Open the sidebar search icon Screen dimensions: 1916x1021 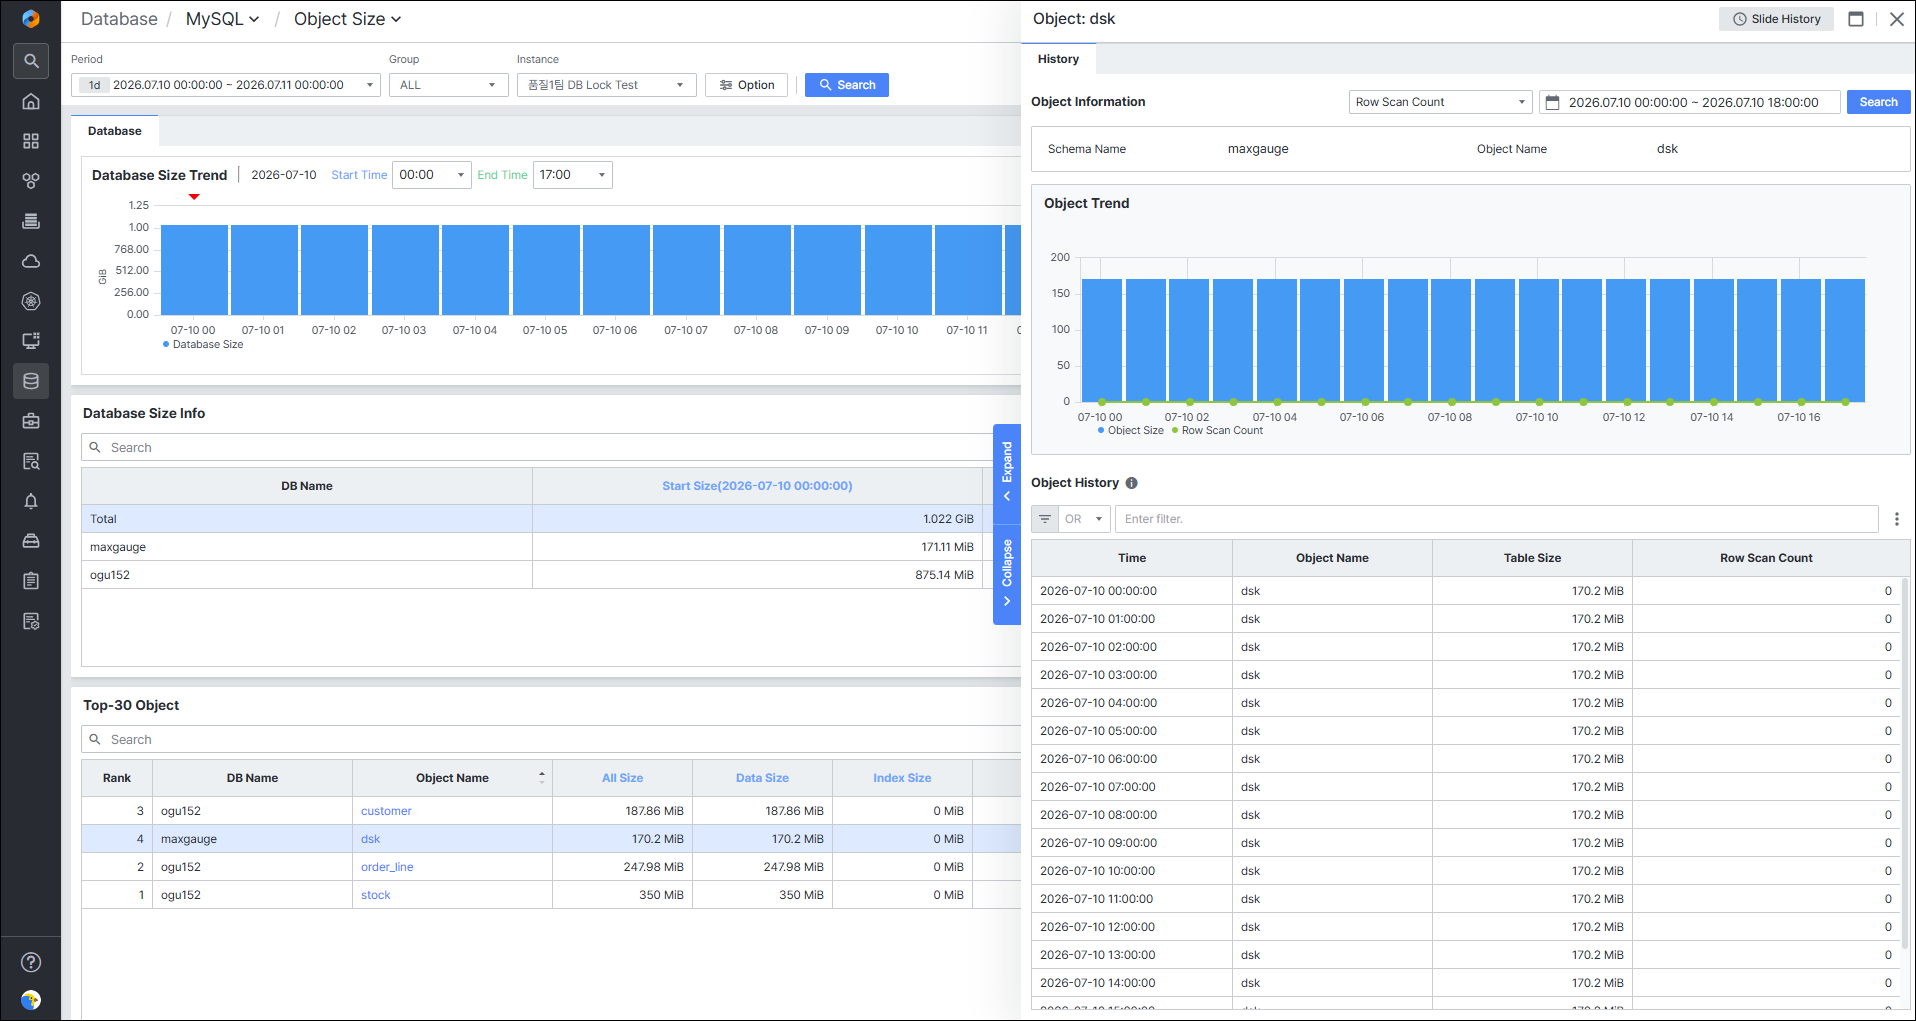[31, 61]
